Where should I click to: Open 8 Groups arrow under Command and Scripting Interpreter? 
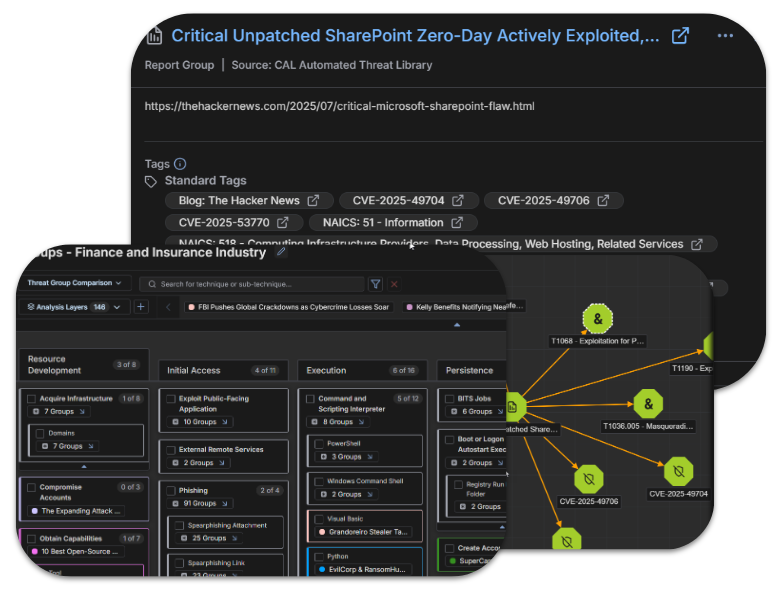361,422
